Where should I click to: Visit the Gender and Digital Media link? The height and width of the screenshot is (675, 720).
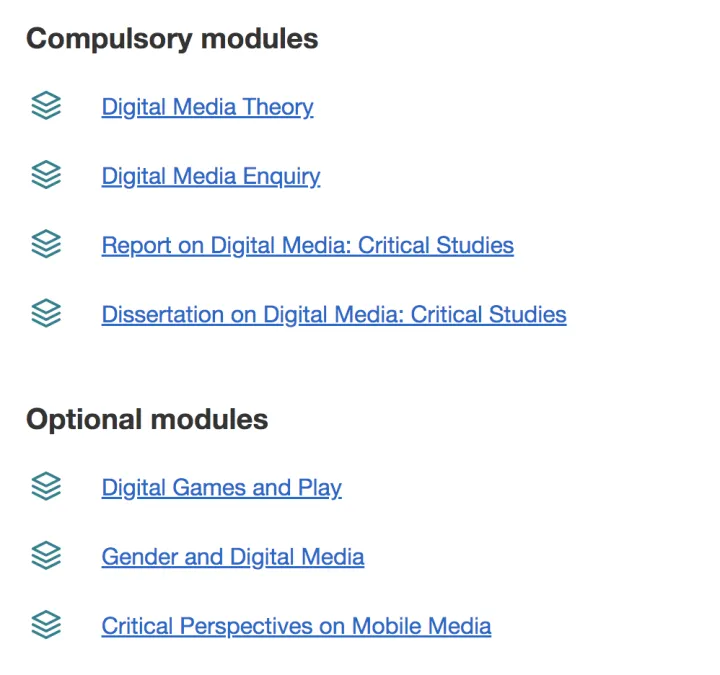tap(233, 557)
